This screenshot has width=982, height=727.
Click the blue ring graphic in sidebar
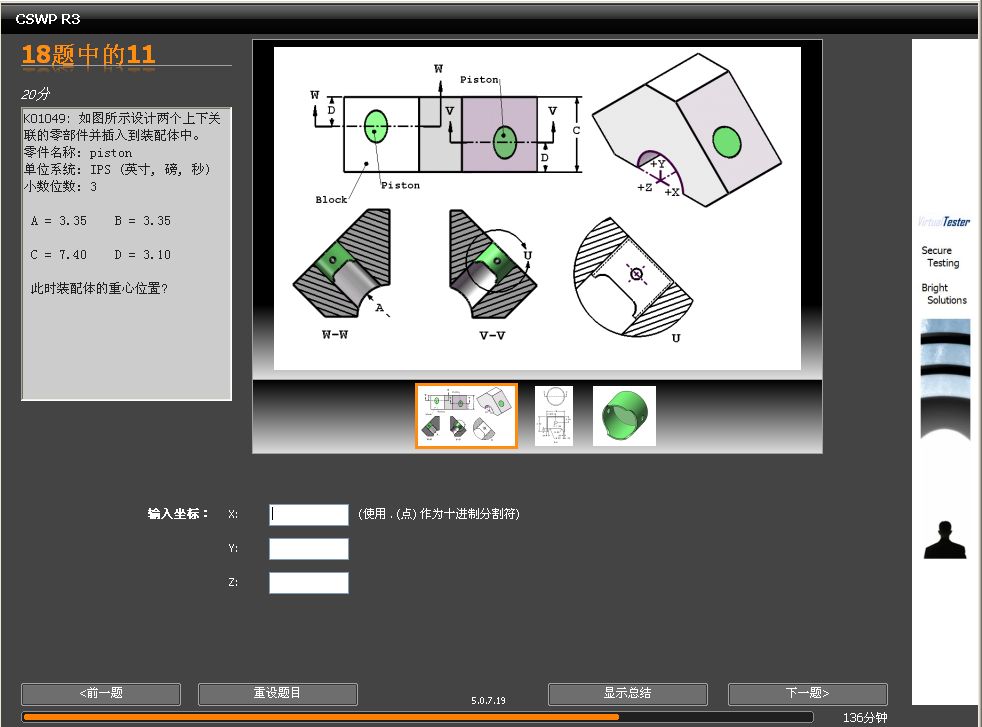point(945,379)
